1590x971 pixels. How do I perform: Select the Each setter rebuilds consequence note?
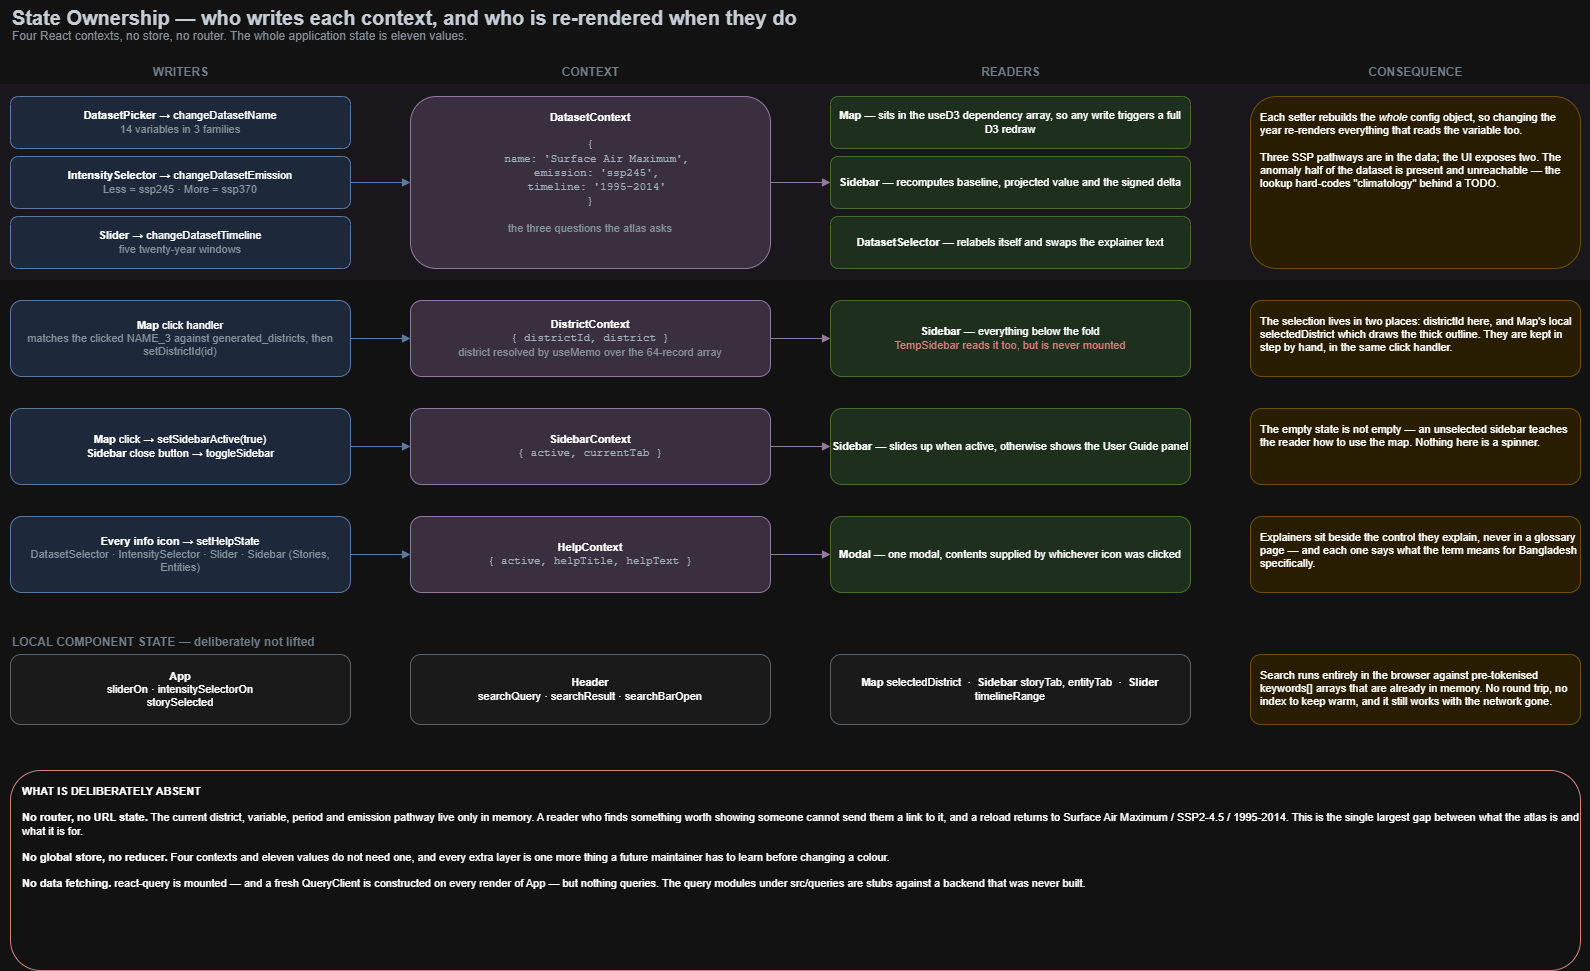tap(1415, 182)
